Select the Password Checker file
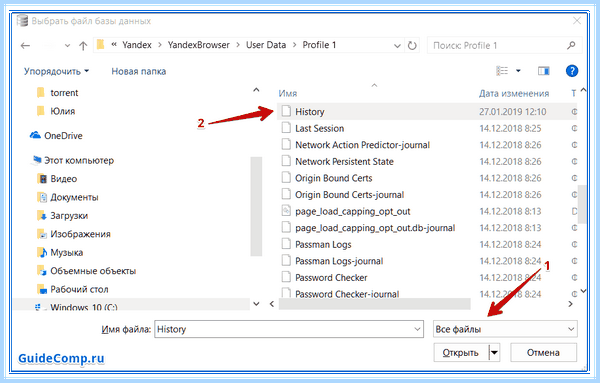The image size is (600, 383). (x=331, y=277)
